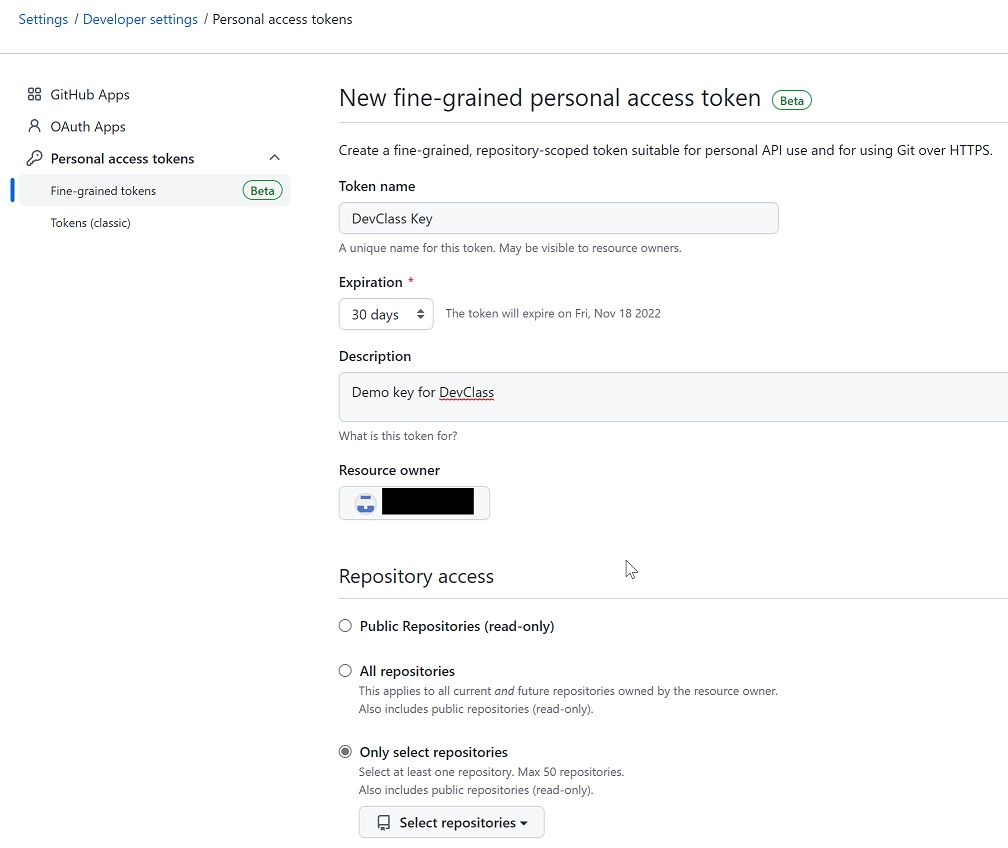The image size is (1008, 848).
Task: Click the repository book icon in Select repositories
Action: click(x=383, y=822)
